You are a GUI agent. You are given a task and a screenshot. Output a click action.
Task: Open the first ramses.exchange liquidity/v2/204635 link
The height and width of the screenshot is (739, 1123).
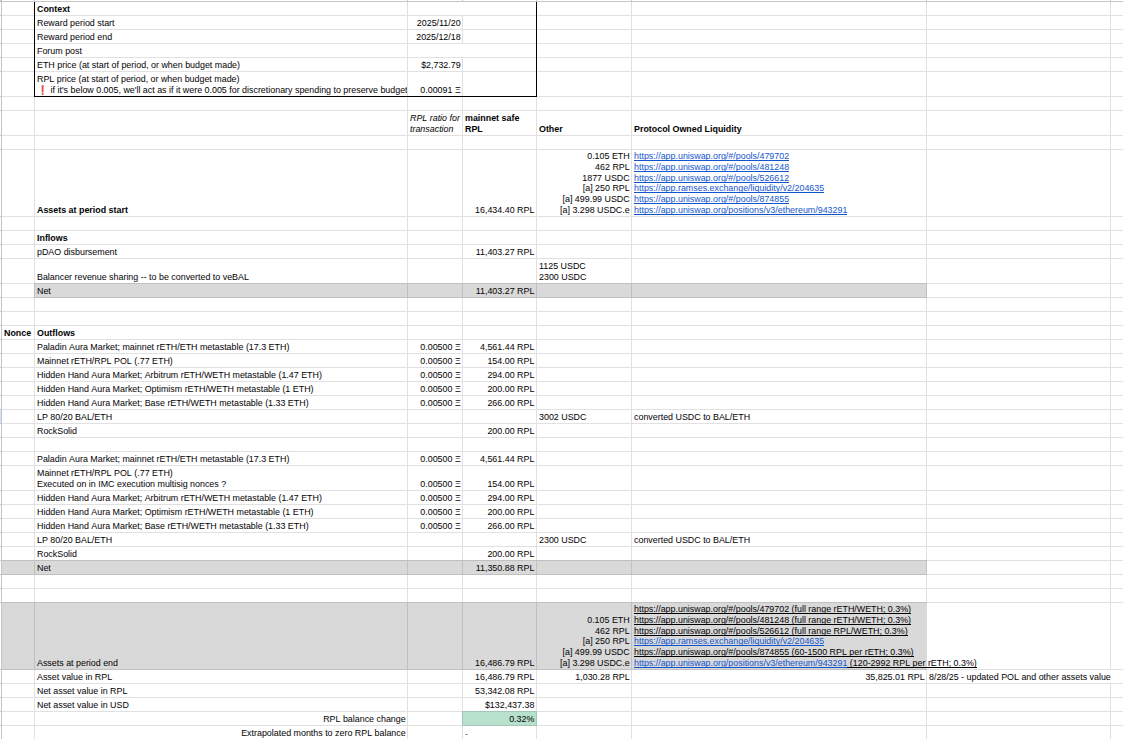tap(729, 188)
